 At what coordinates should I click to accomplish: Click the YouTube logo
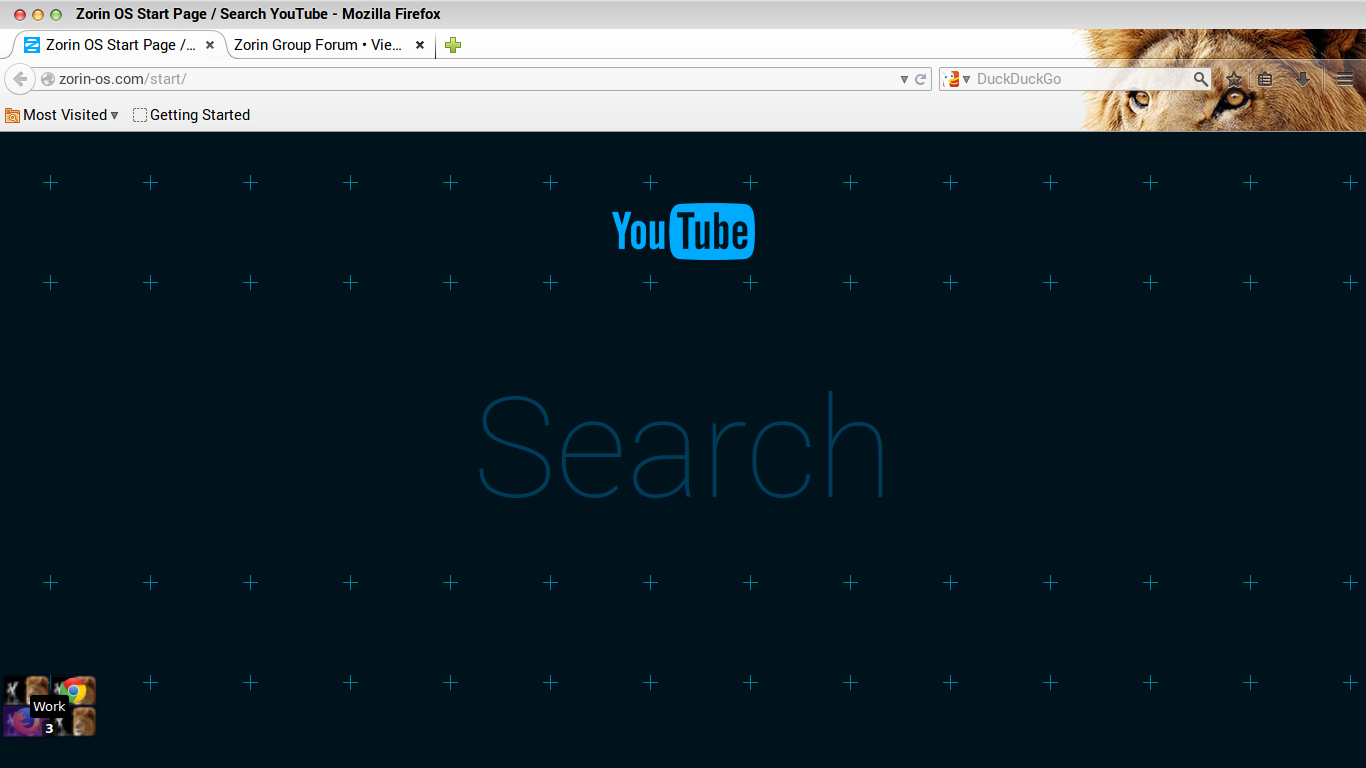683,231
